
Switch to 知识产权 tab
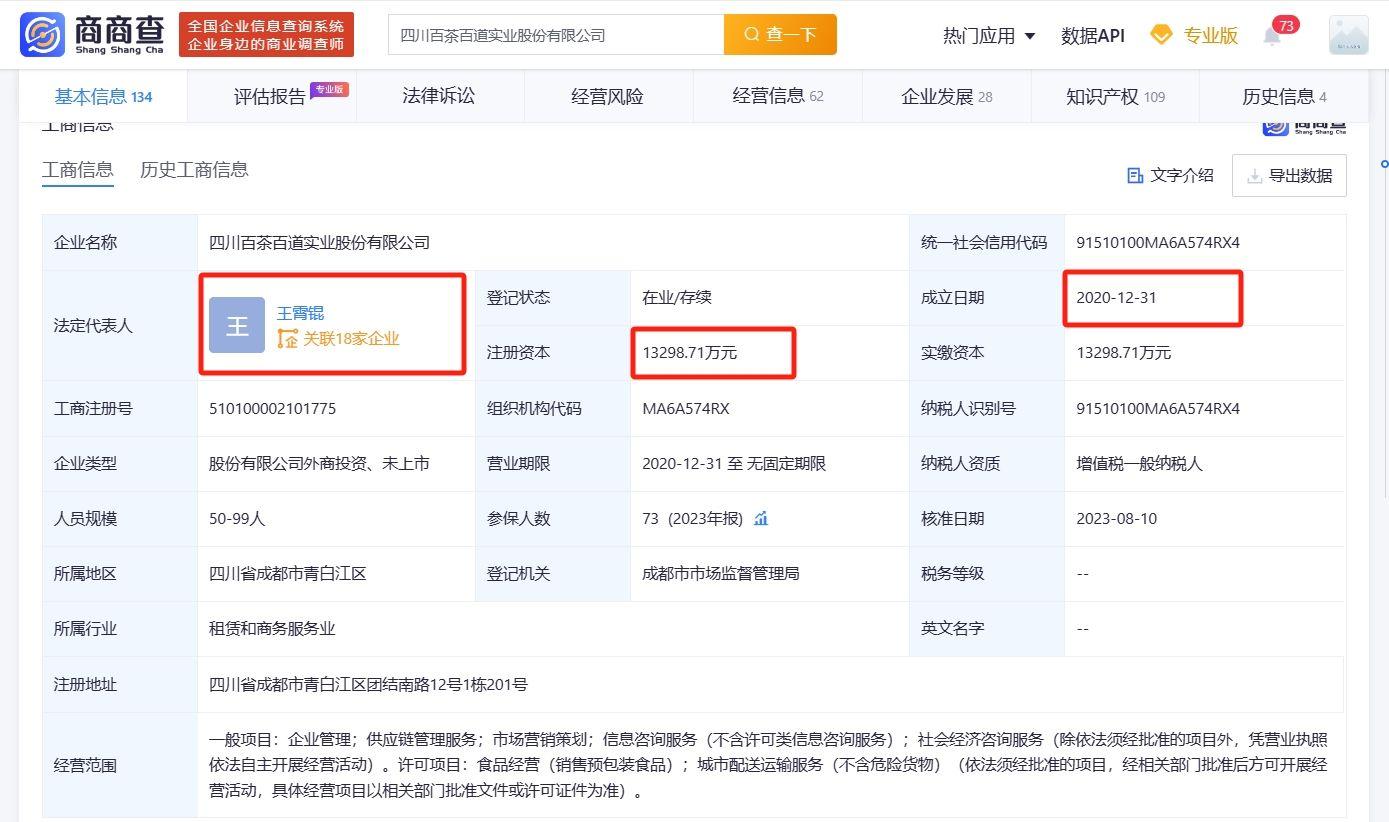tap(1114, 96)
